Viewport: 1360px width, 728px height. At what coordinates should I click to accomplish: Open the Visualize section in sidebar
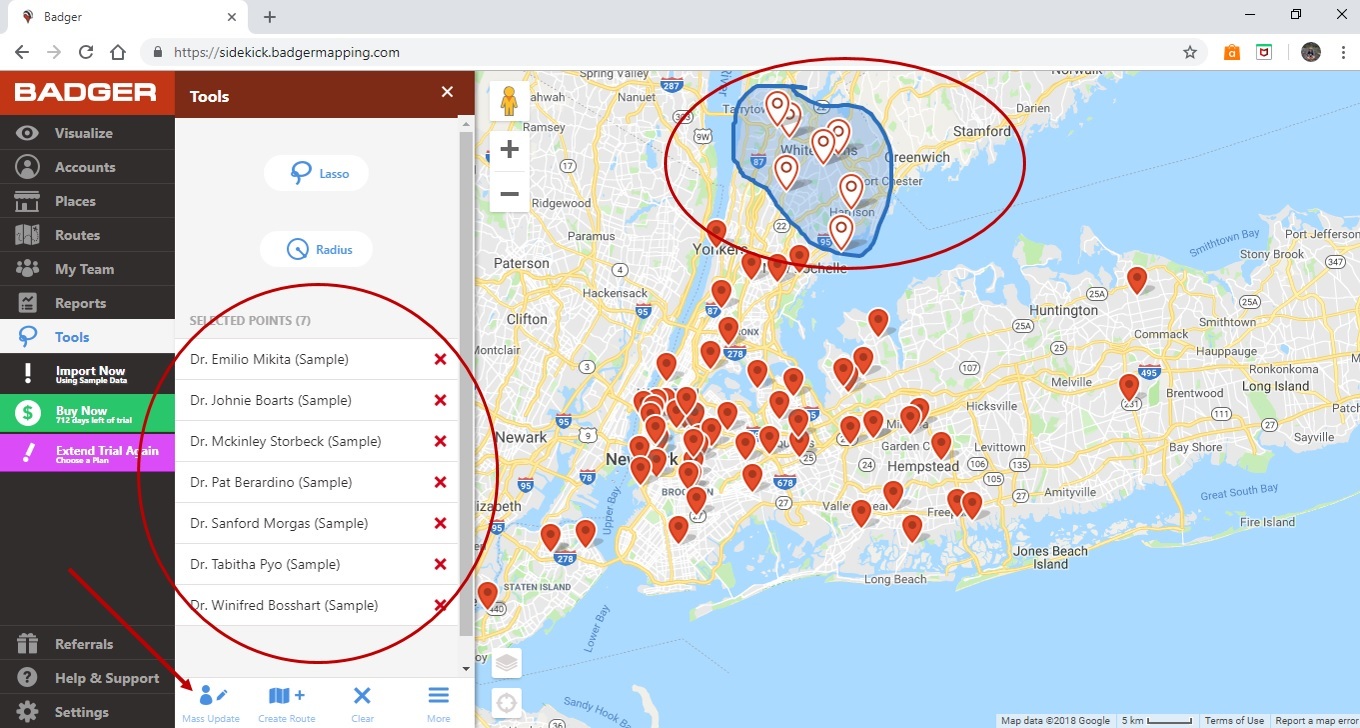coord(87,133)
